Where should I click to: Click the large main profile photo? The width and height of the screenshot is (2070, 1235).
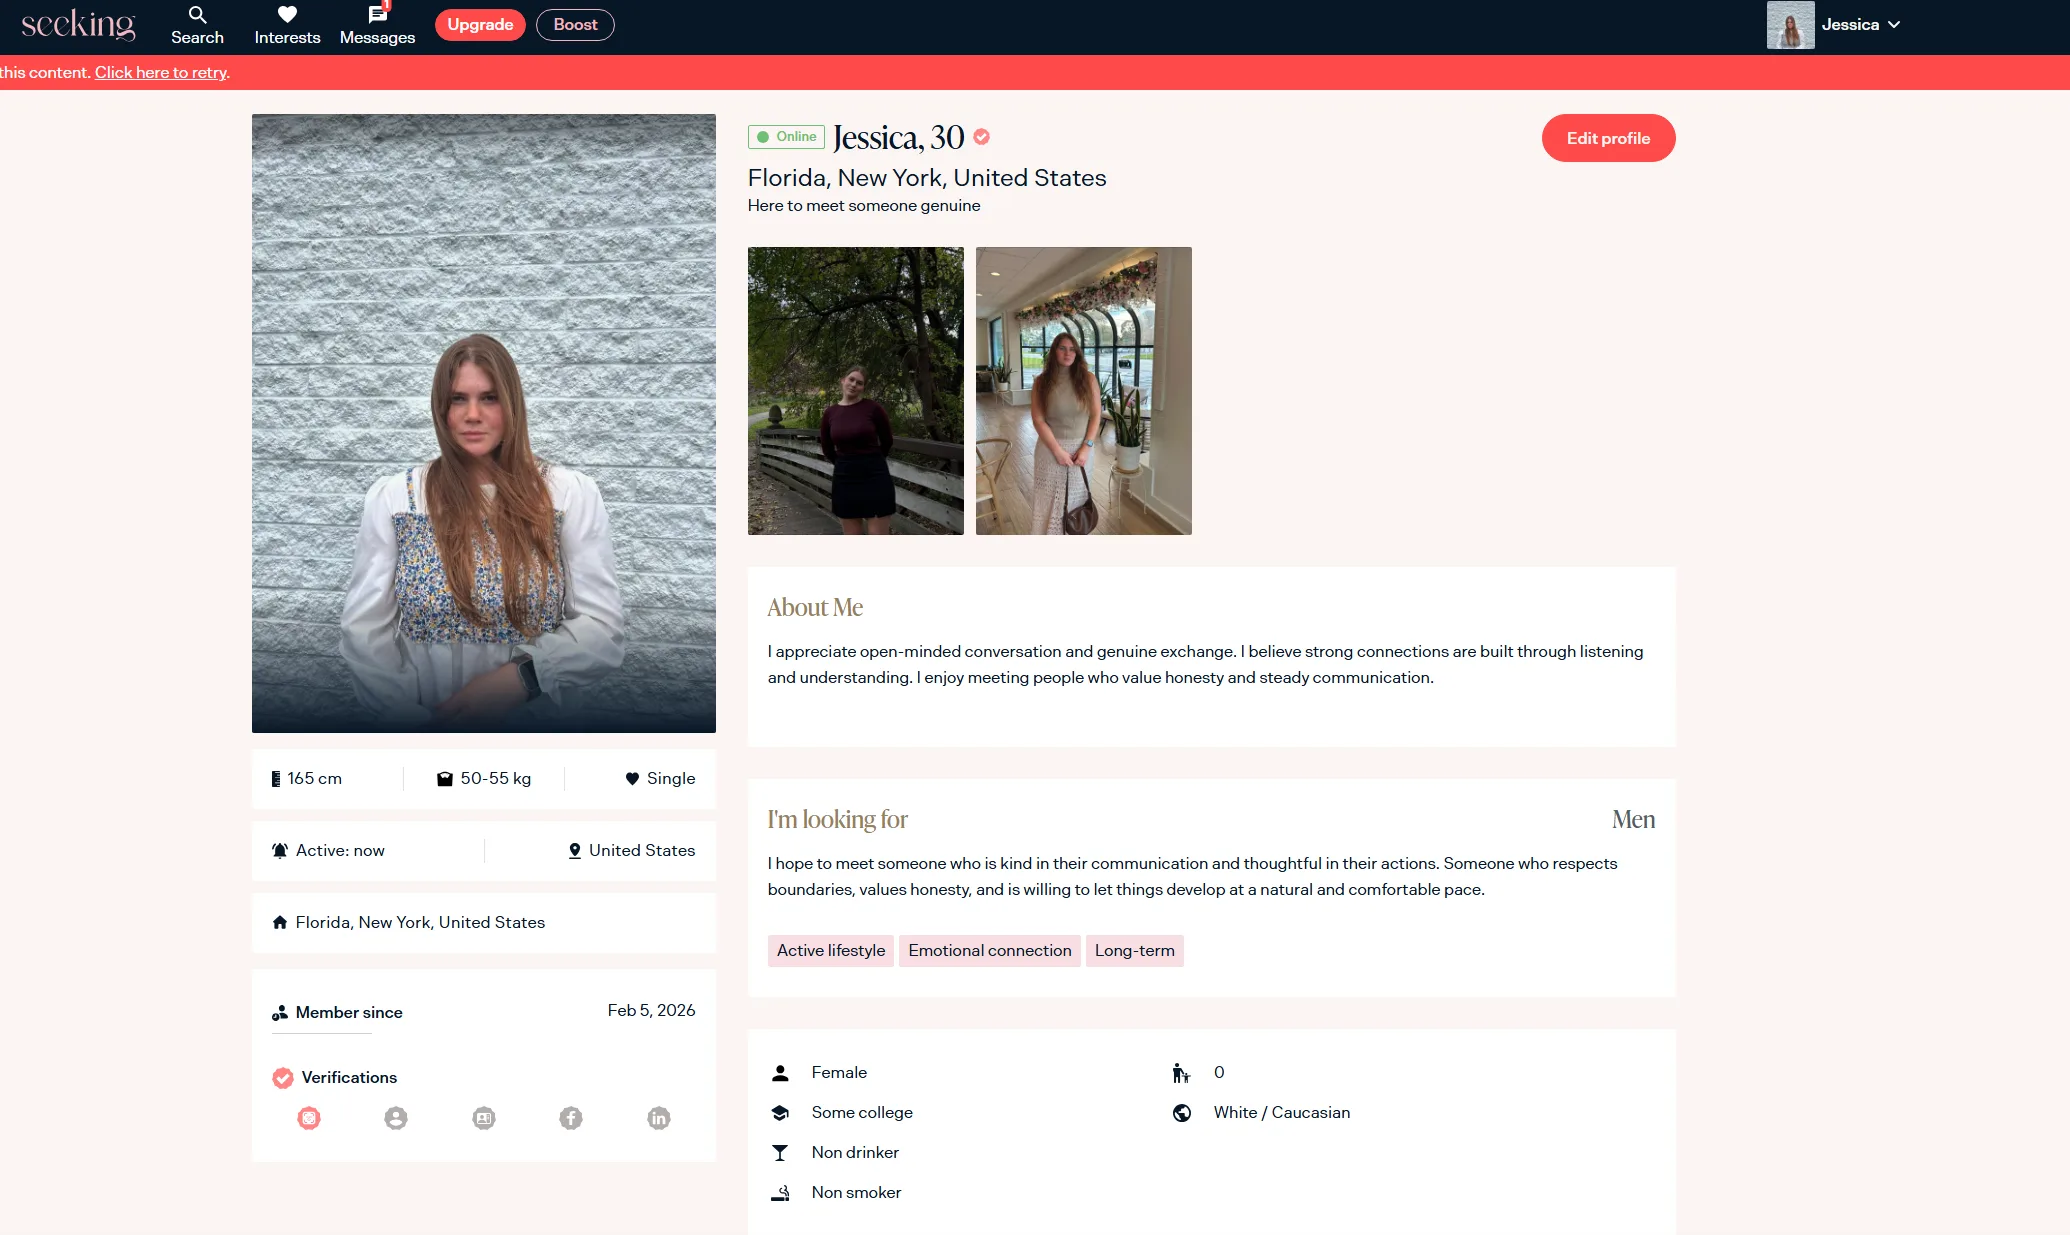coord(483,423)
